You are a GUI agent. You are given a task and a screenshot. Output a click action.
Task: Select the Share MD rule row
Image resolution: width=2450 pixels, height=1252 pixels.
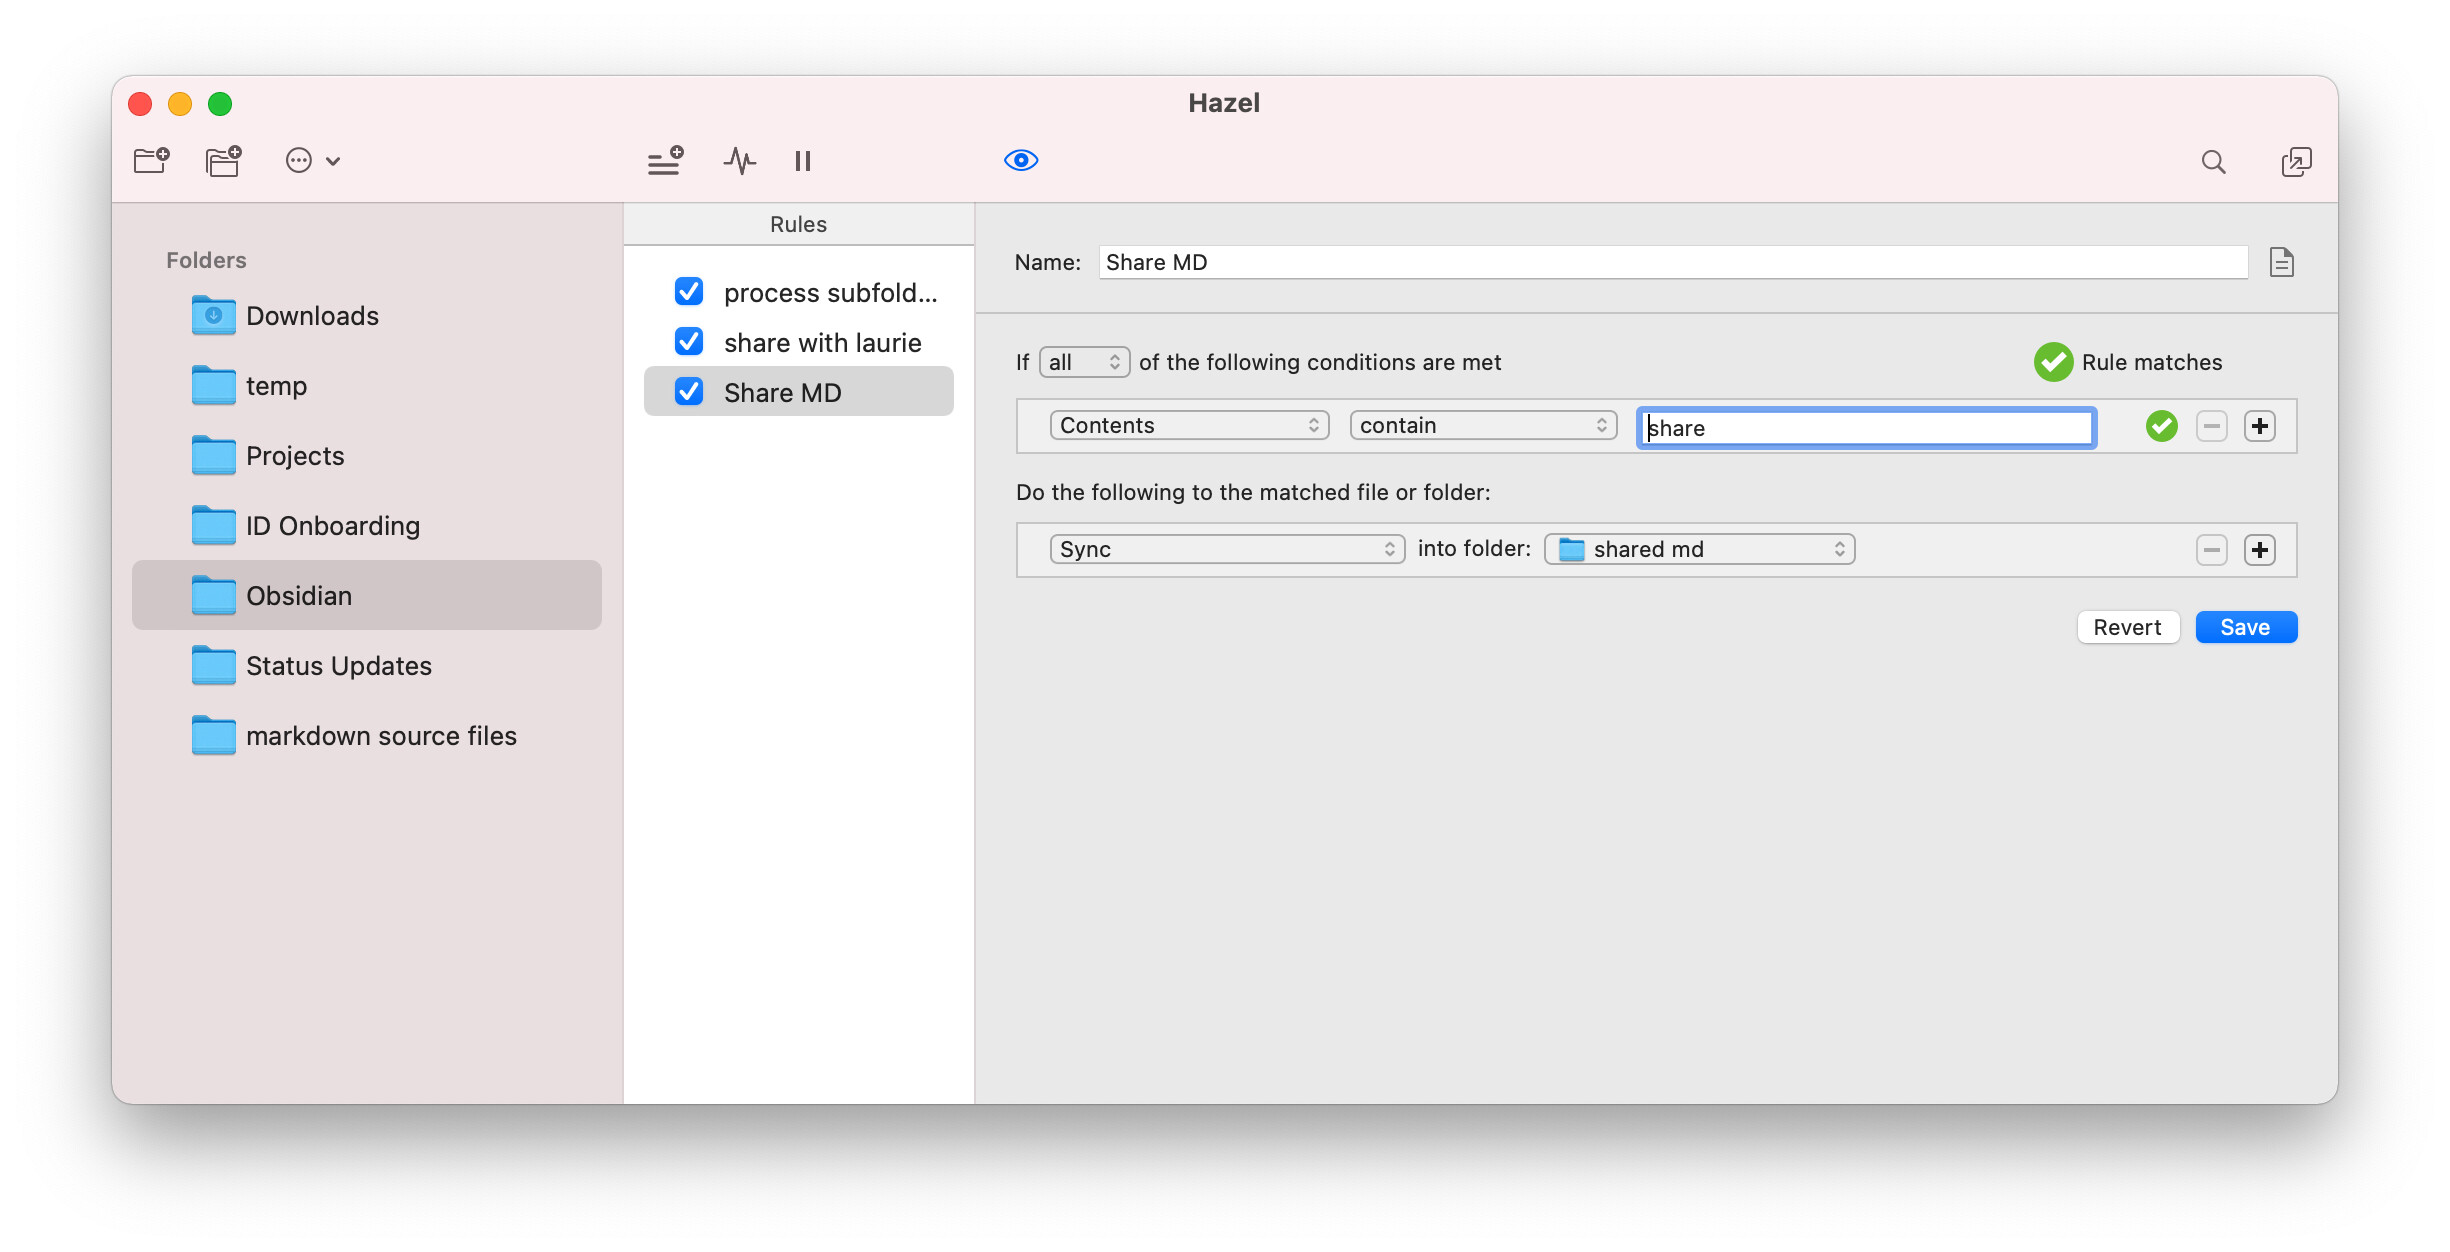tap(799, 391)
